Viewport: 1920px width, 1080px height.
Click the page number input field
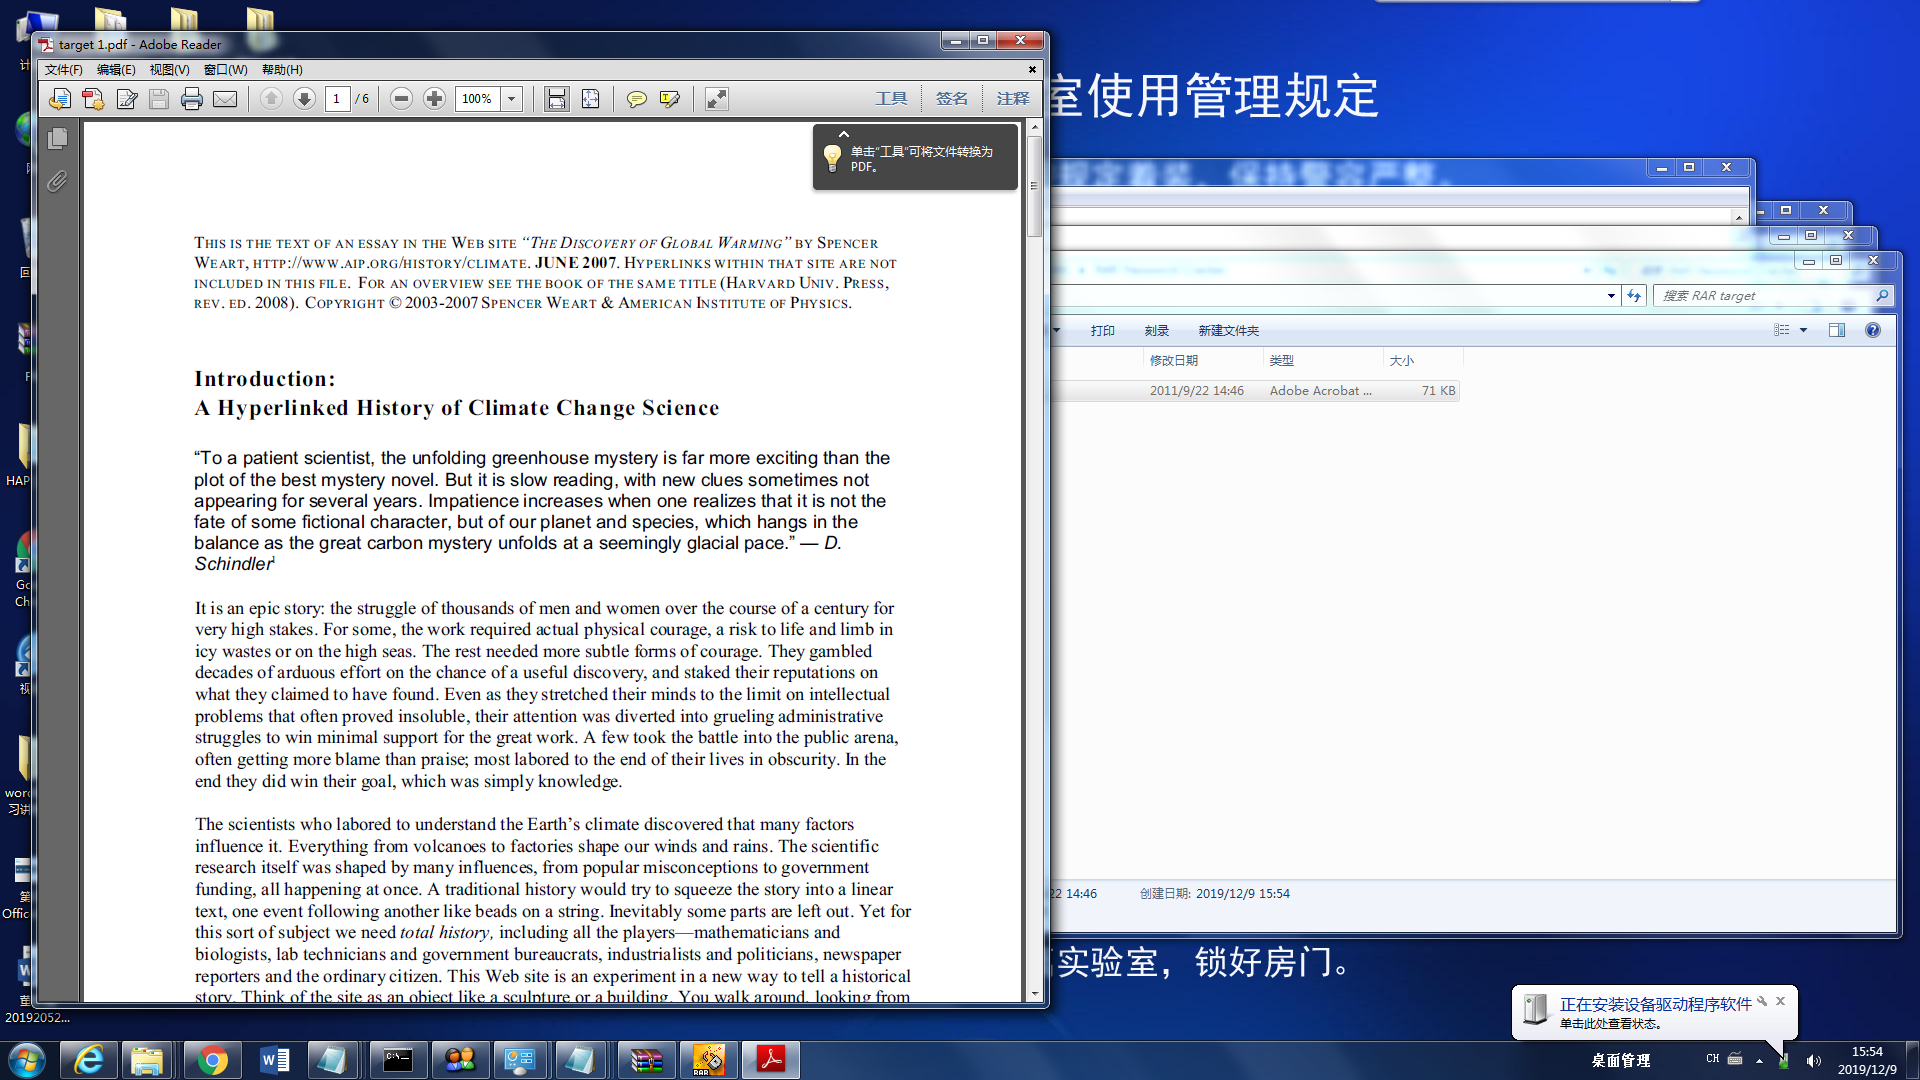pos(337,99)
